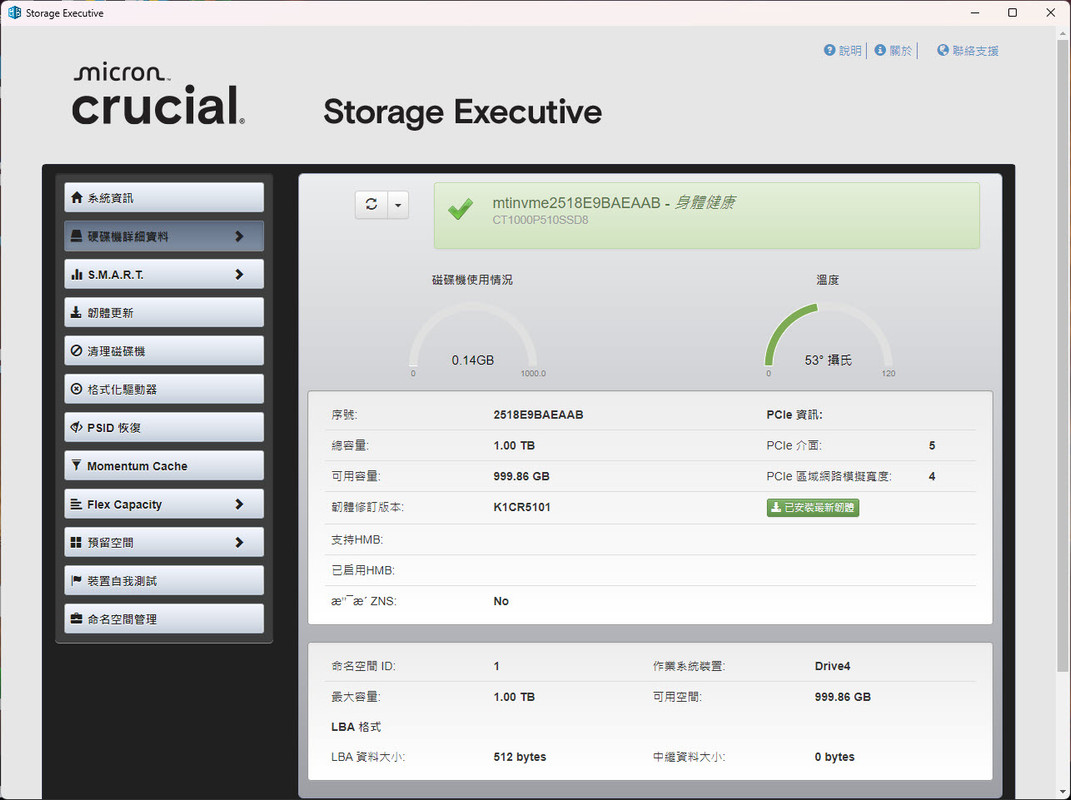The image size is (1071, 800).
Task: Click the grid icon beside 預留空間
Action: click(76, 542)
